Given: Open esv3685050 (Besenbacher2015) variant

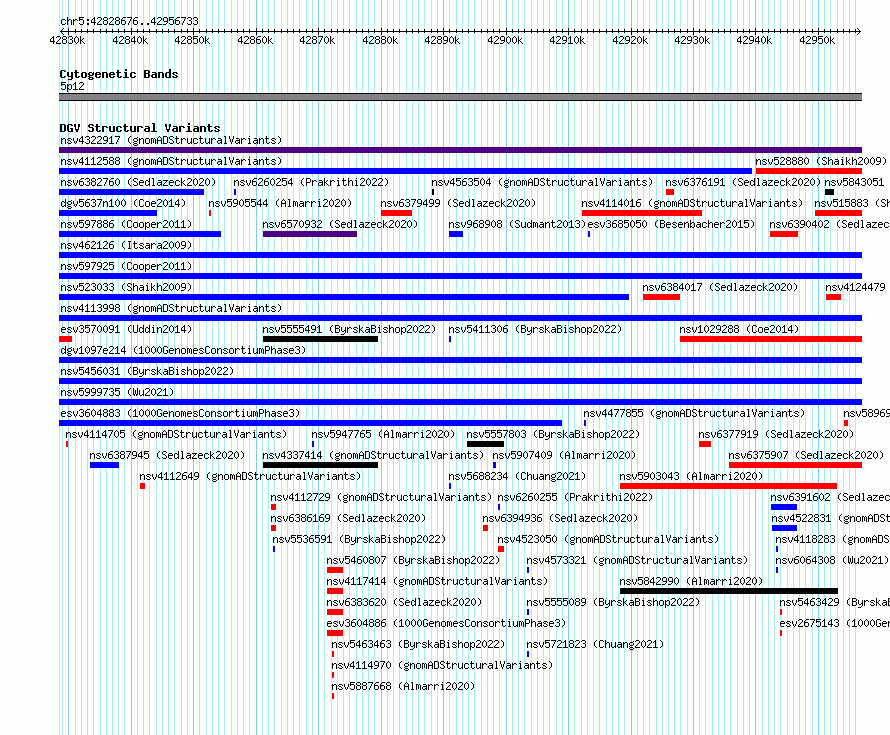Looking at the screenshot, I should 671,224.
